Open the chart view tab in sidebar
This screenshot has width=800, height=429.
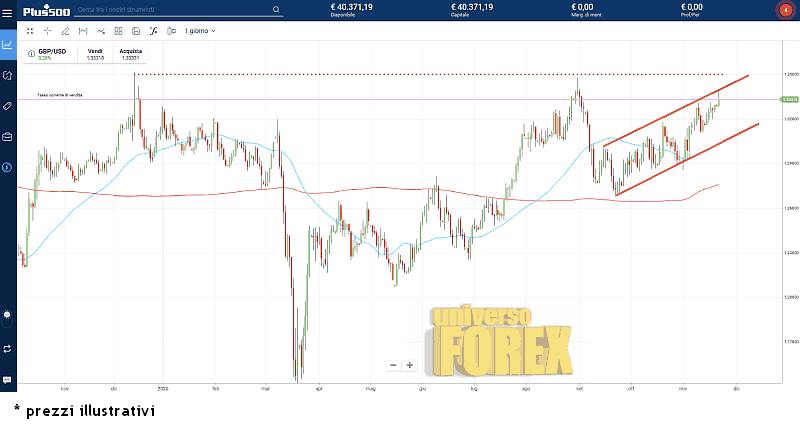8,44
